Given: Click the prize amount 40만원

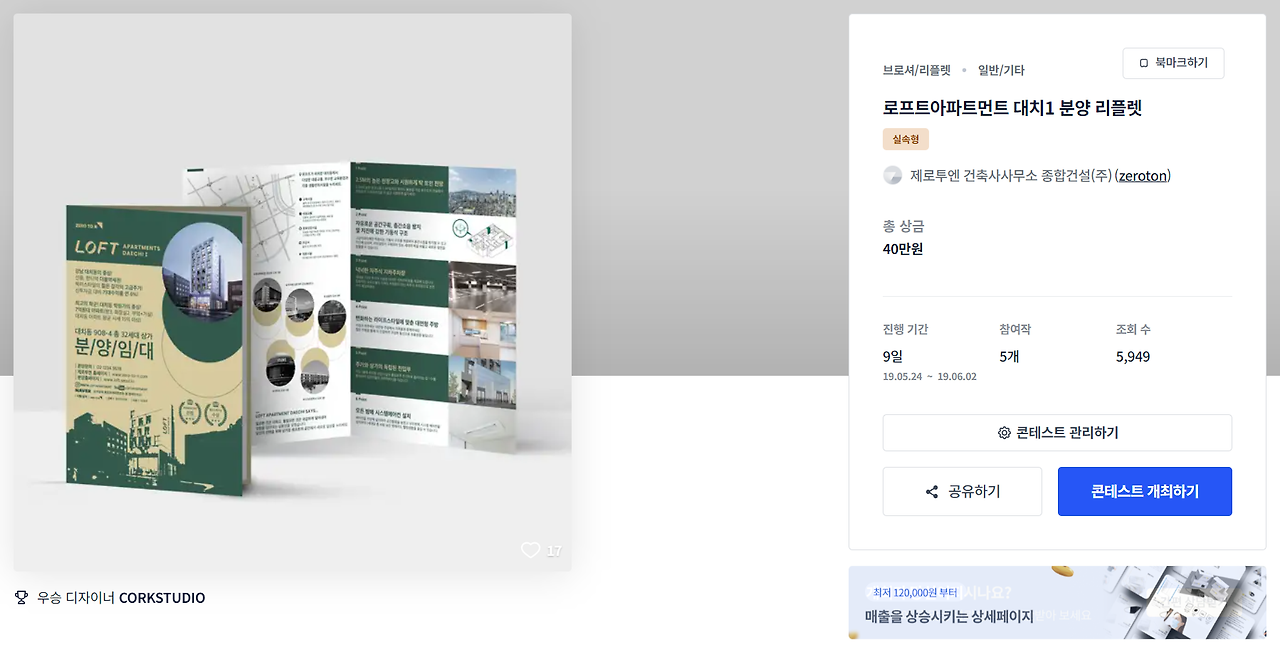Looking at the screenshot, I should [x=903, y=249].
